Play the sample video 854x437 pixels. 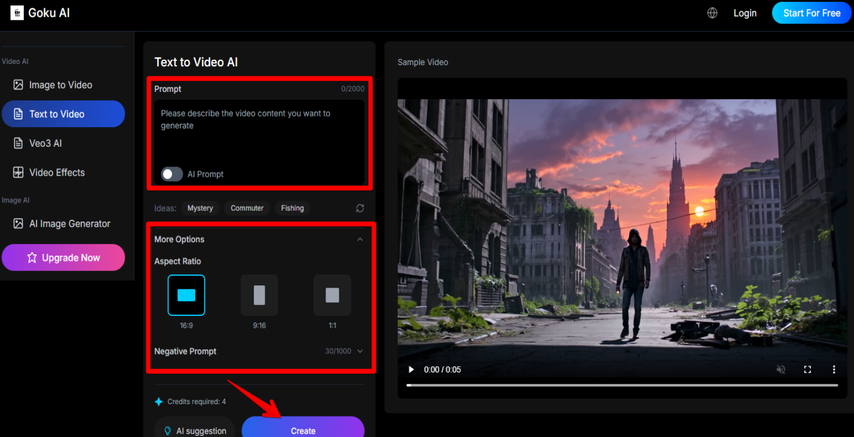tap(411, 370)
